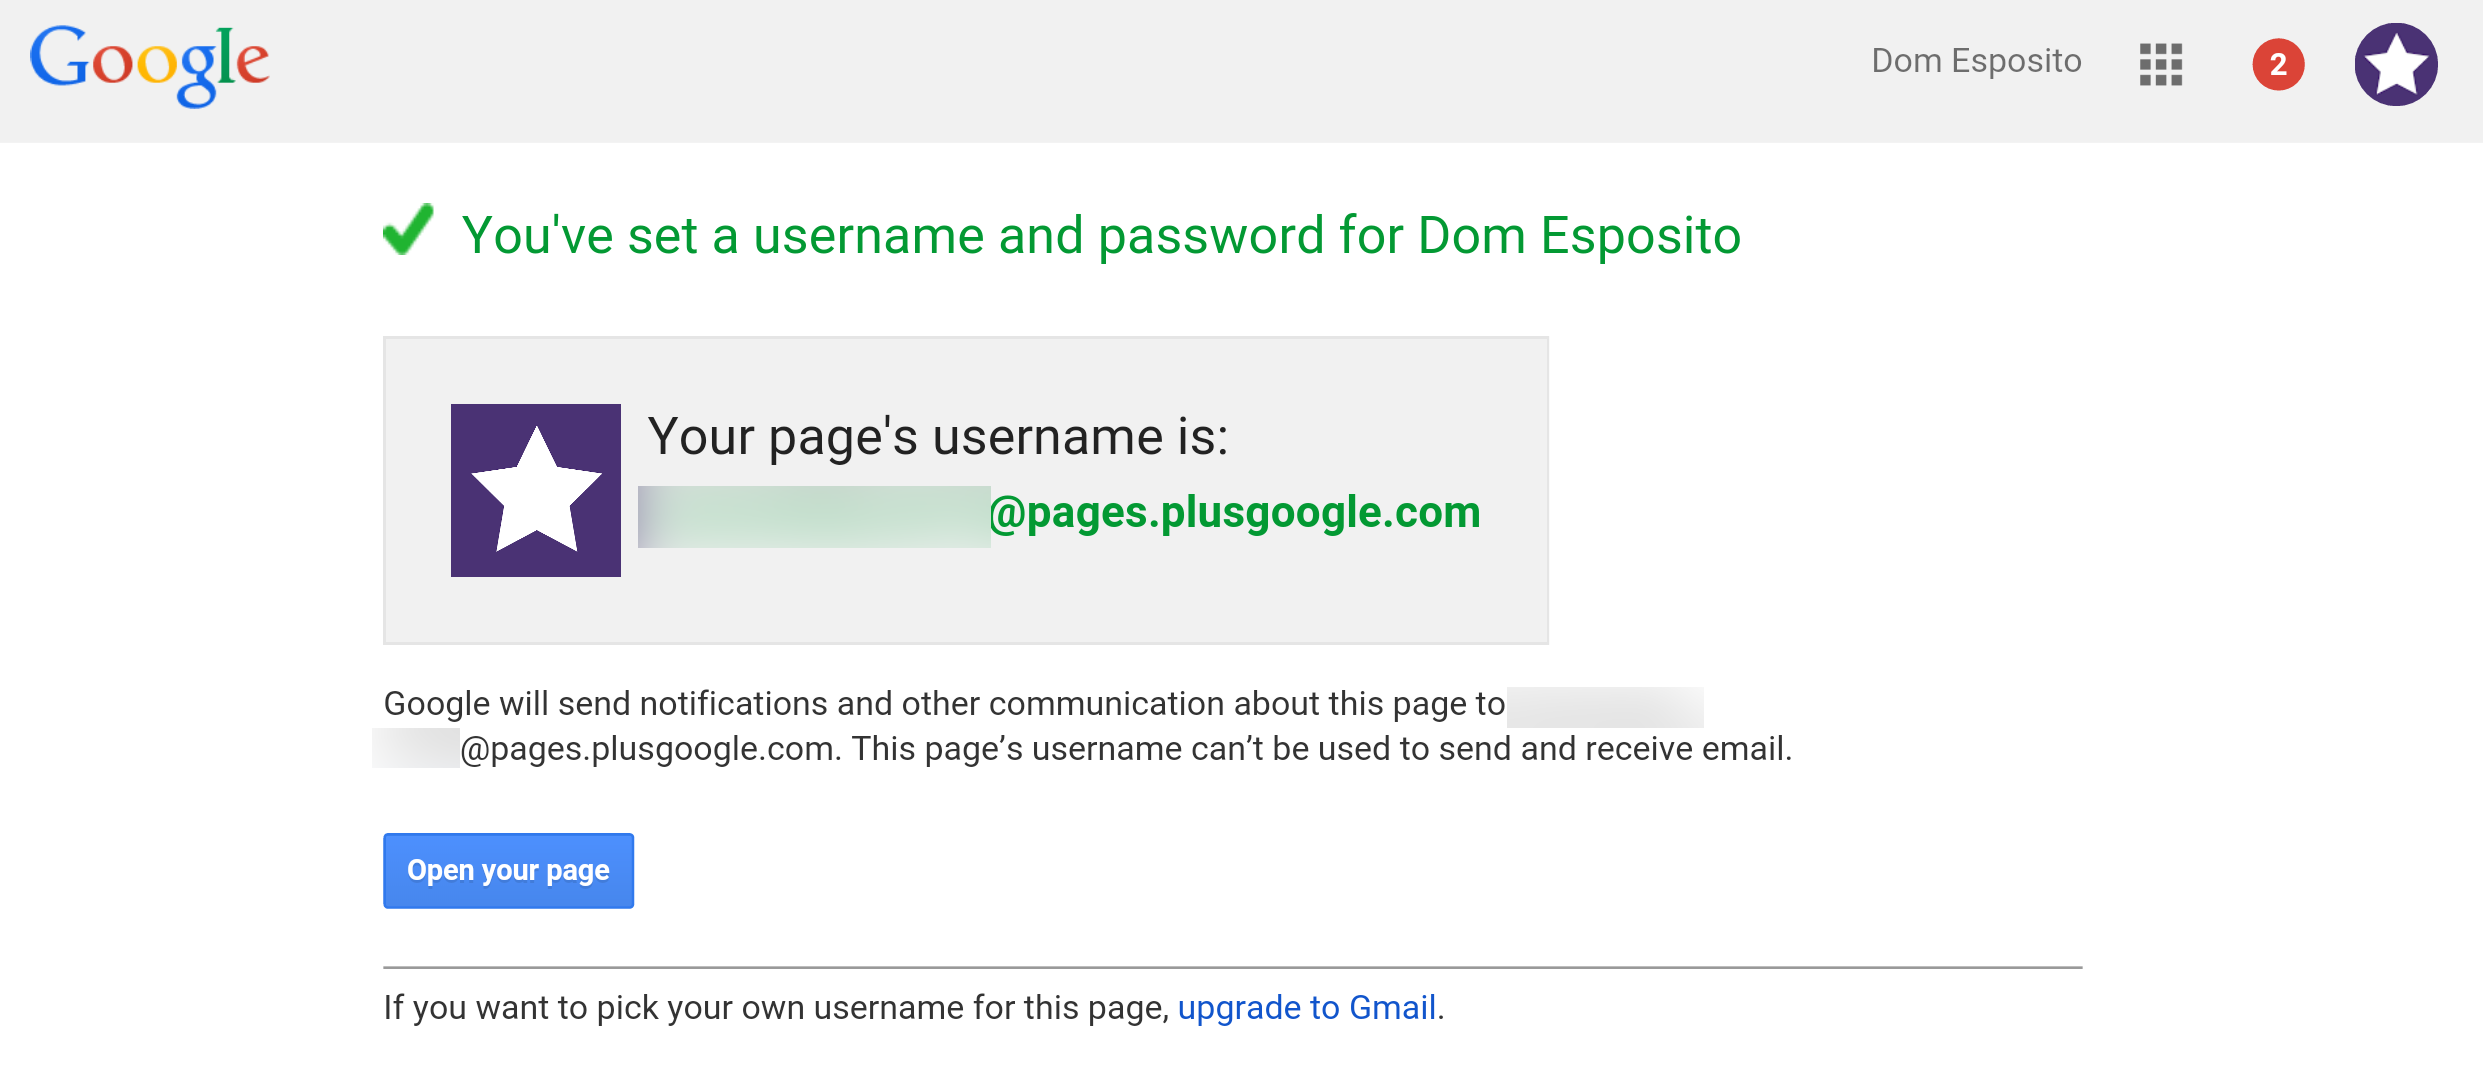Open the star profile avatar menu
Screen dimensions: 2483x1086
2395,65
